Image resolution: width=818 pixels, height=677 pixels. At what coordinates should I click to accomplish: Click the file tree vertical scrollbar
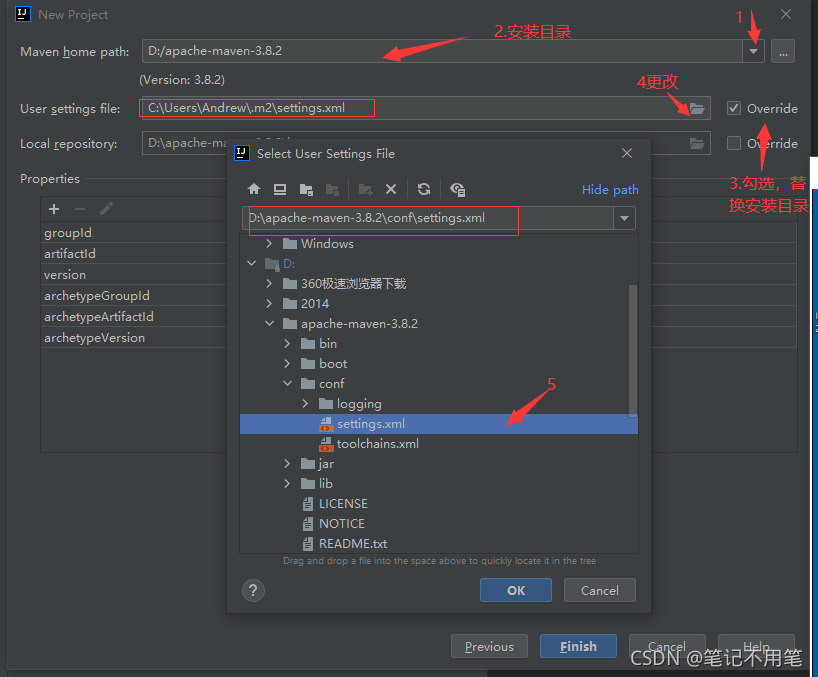pyautogui.click(x=633, y=350)
